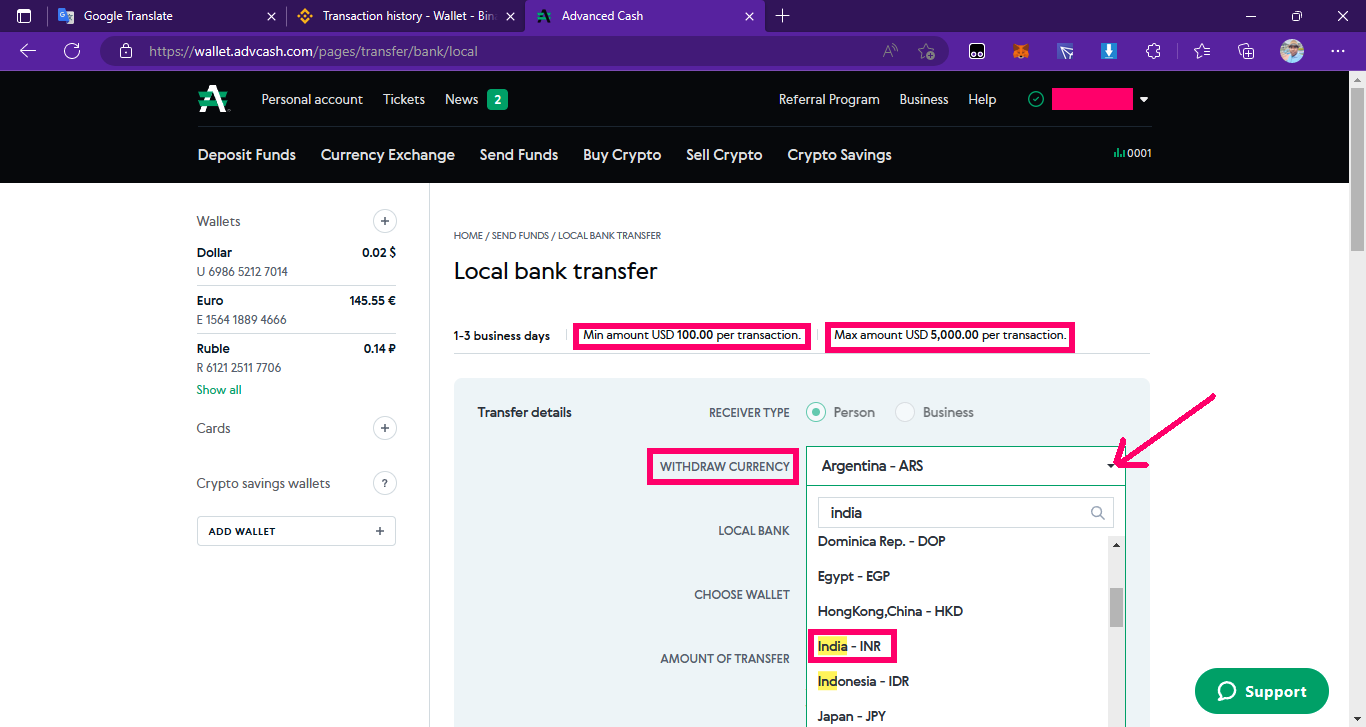Viewport: 1366px width, 727px height.
Task: Click HOME in the breadcrumb
Action: (468, 236)
